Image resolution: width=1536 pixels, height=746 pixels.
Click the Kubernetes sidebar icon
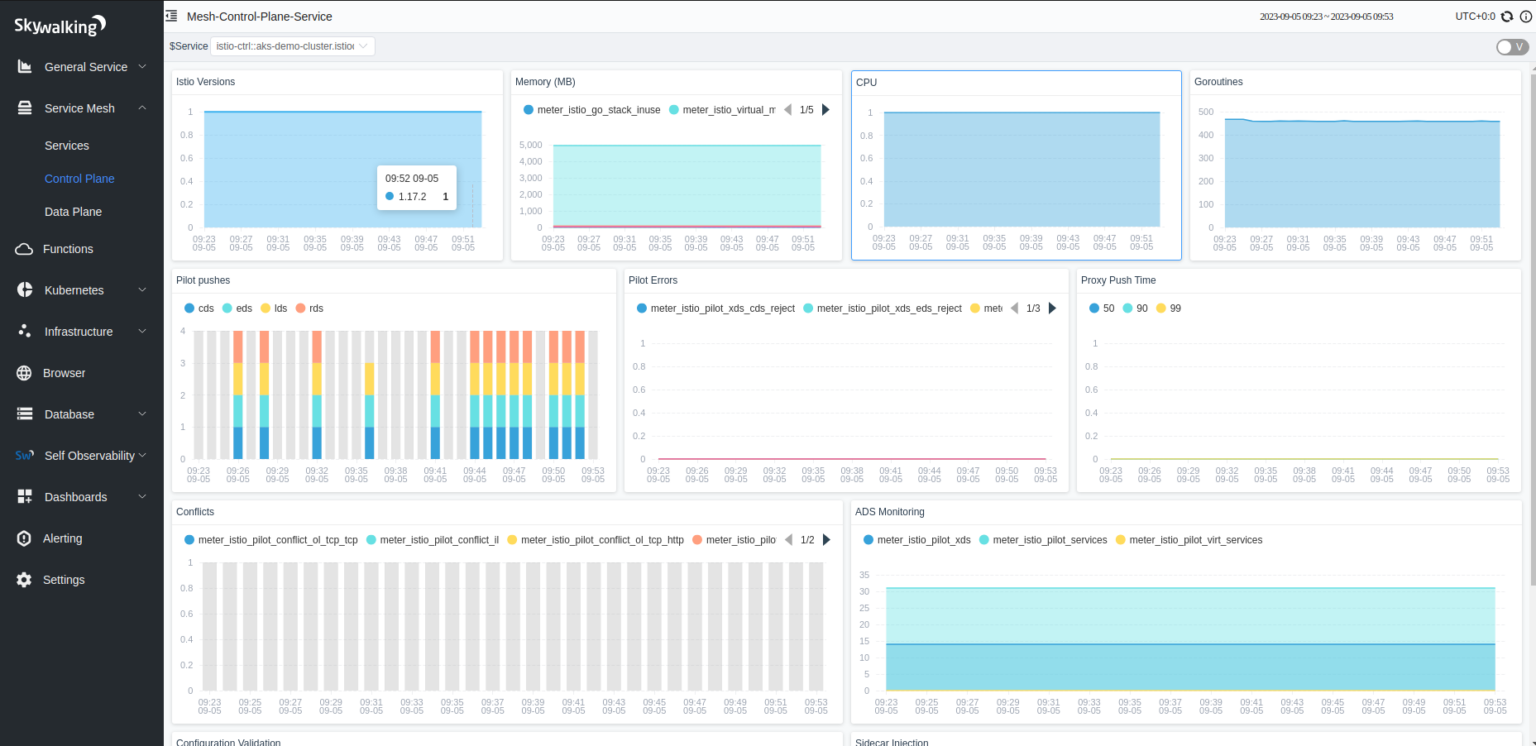[22, 290]
